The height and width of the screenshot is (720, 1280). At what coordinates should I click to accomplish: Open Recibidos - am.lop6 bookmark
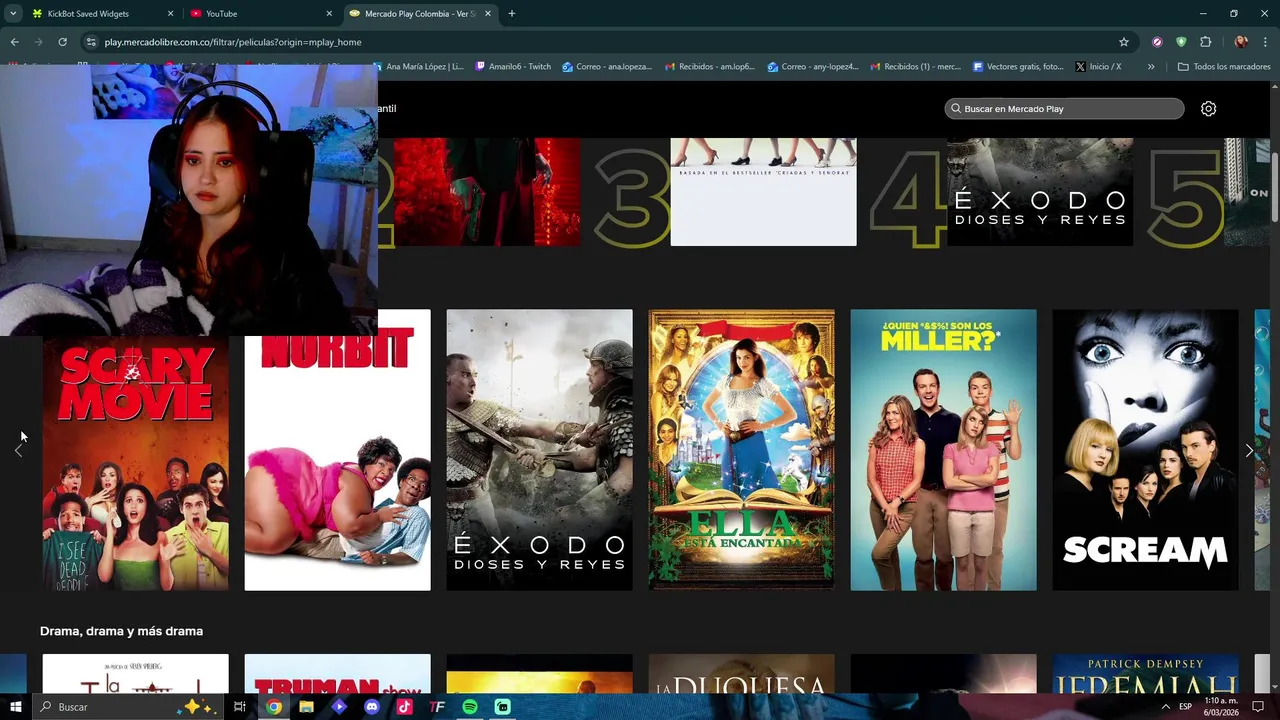point(709,67)
